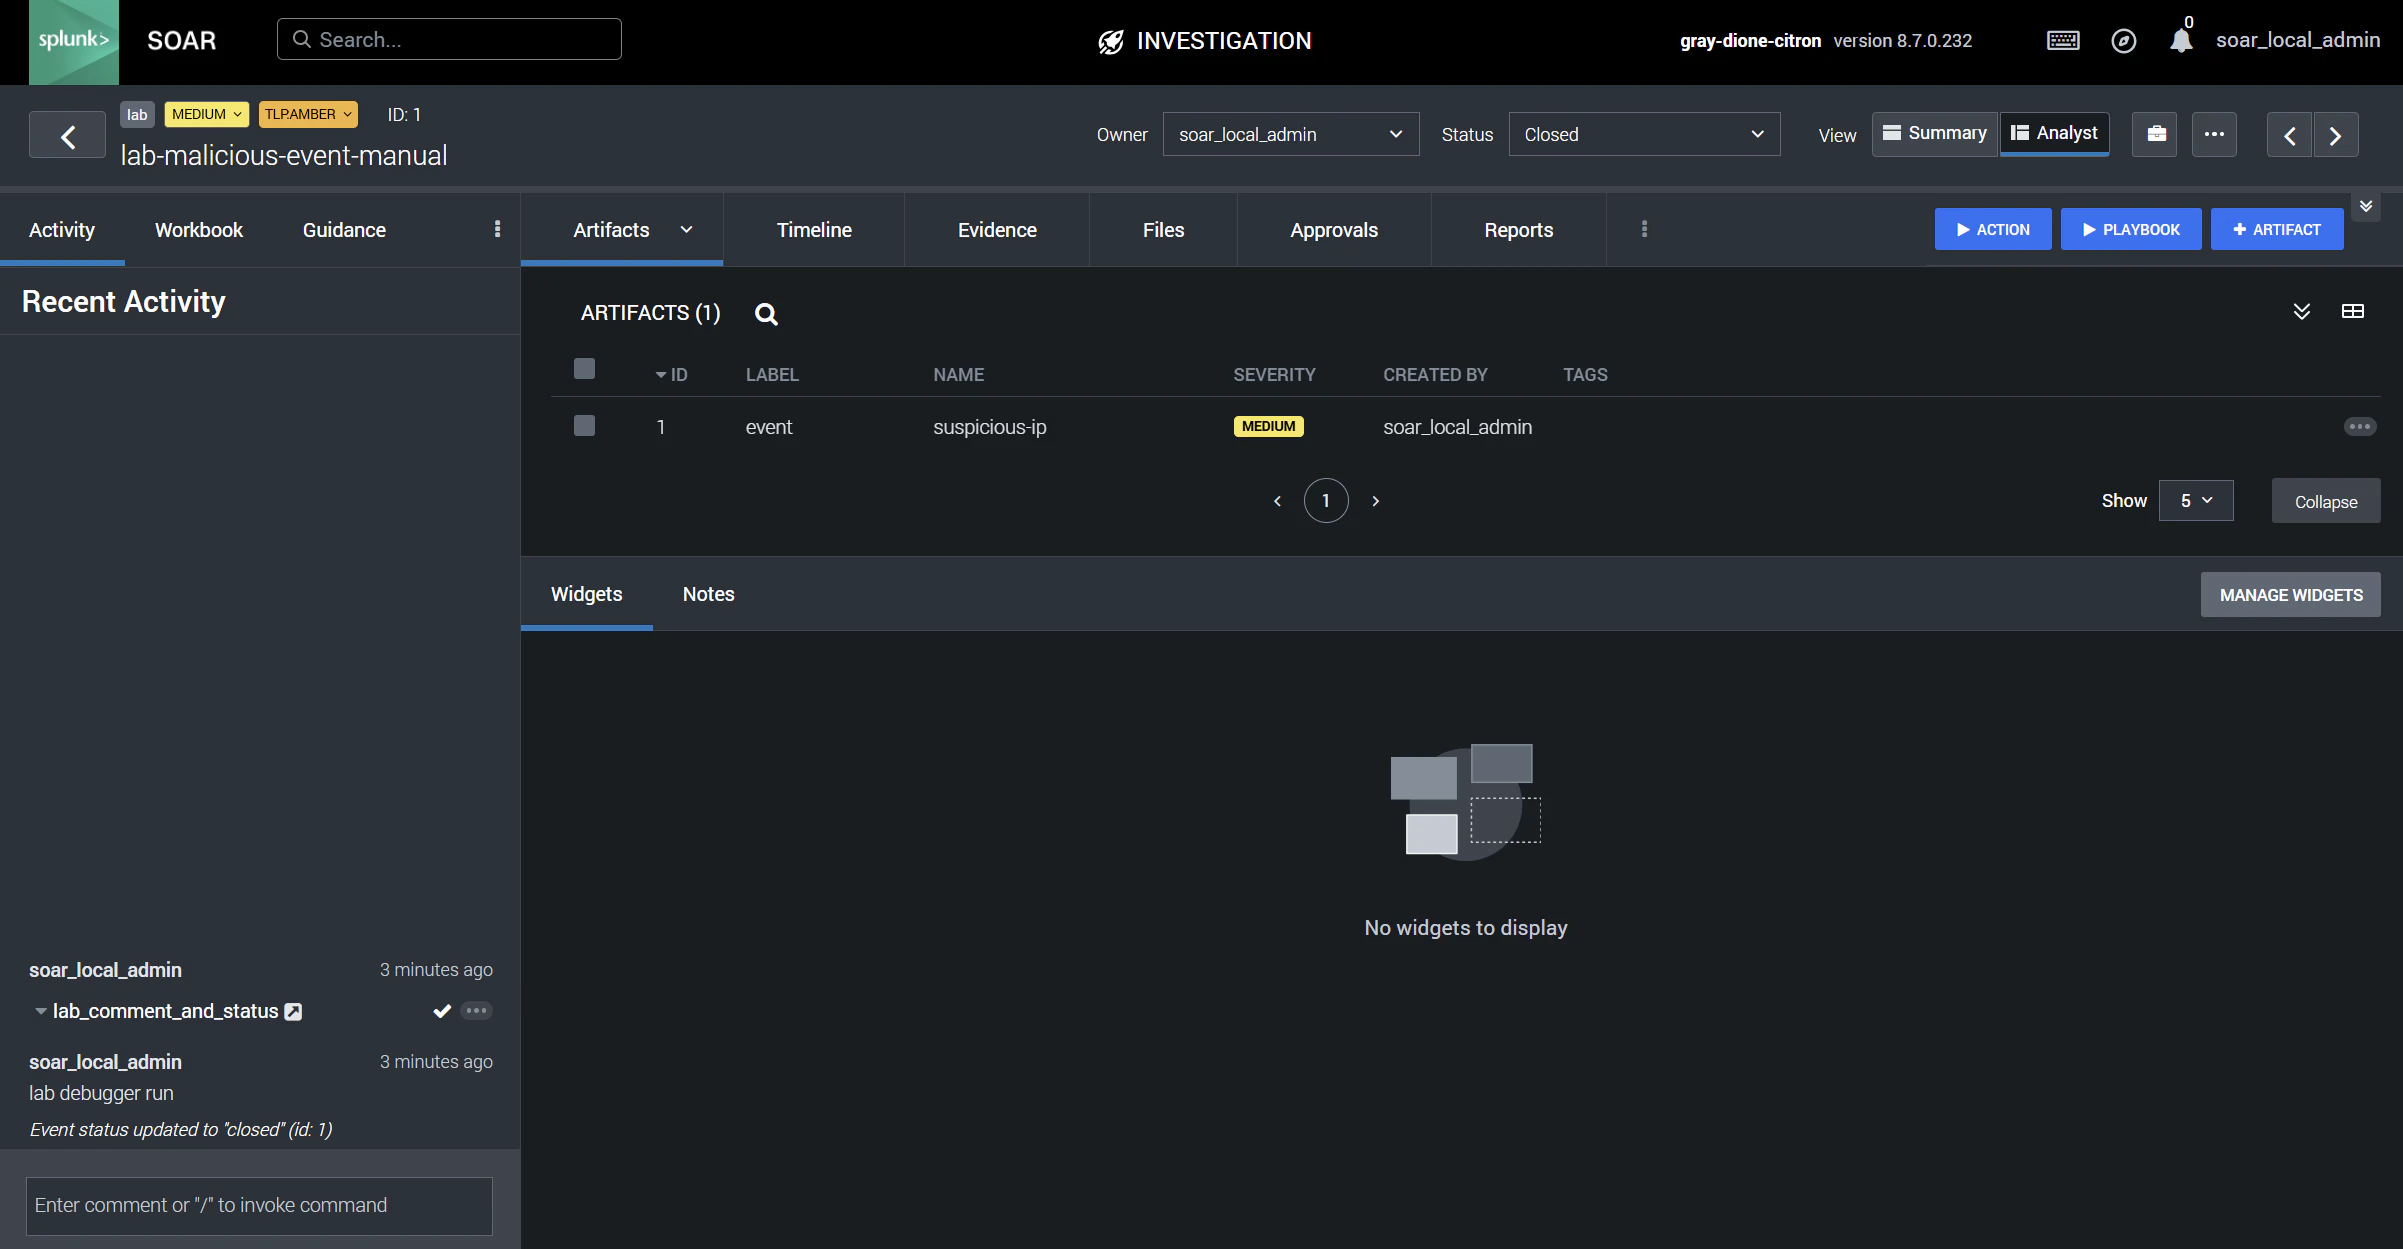The image size is (2403, 1249).
Task: Go back using the left arrow button
Action: pyautogui.click(x=67, y=135)
